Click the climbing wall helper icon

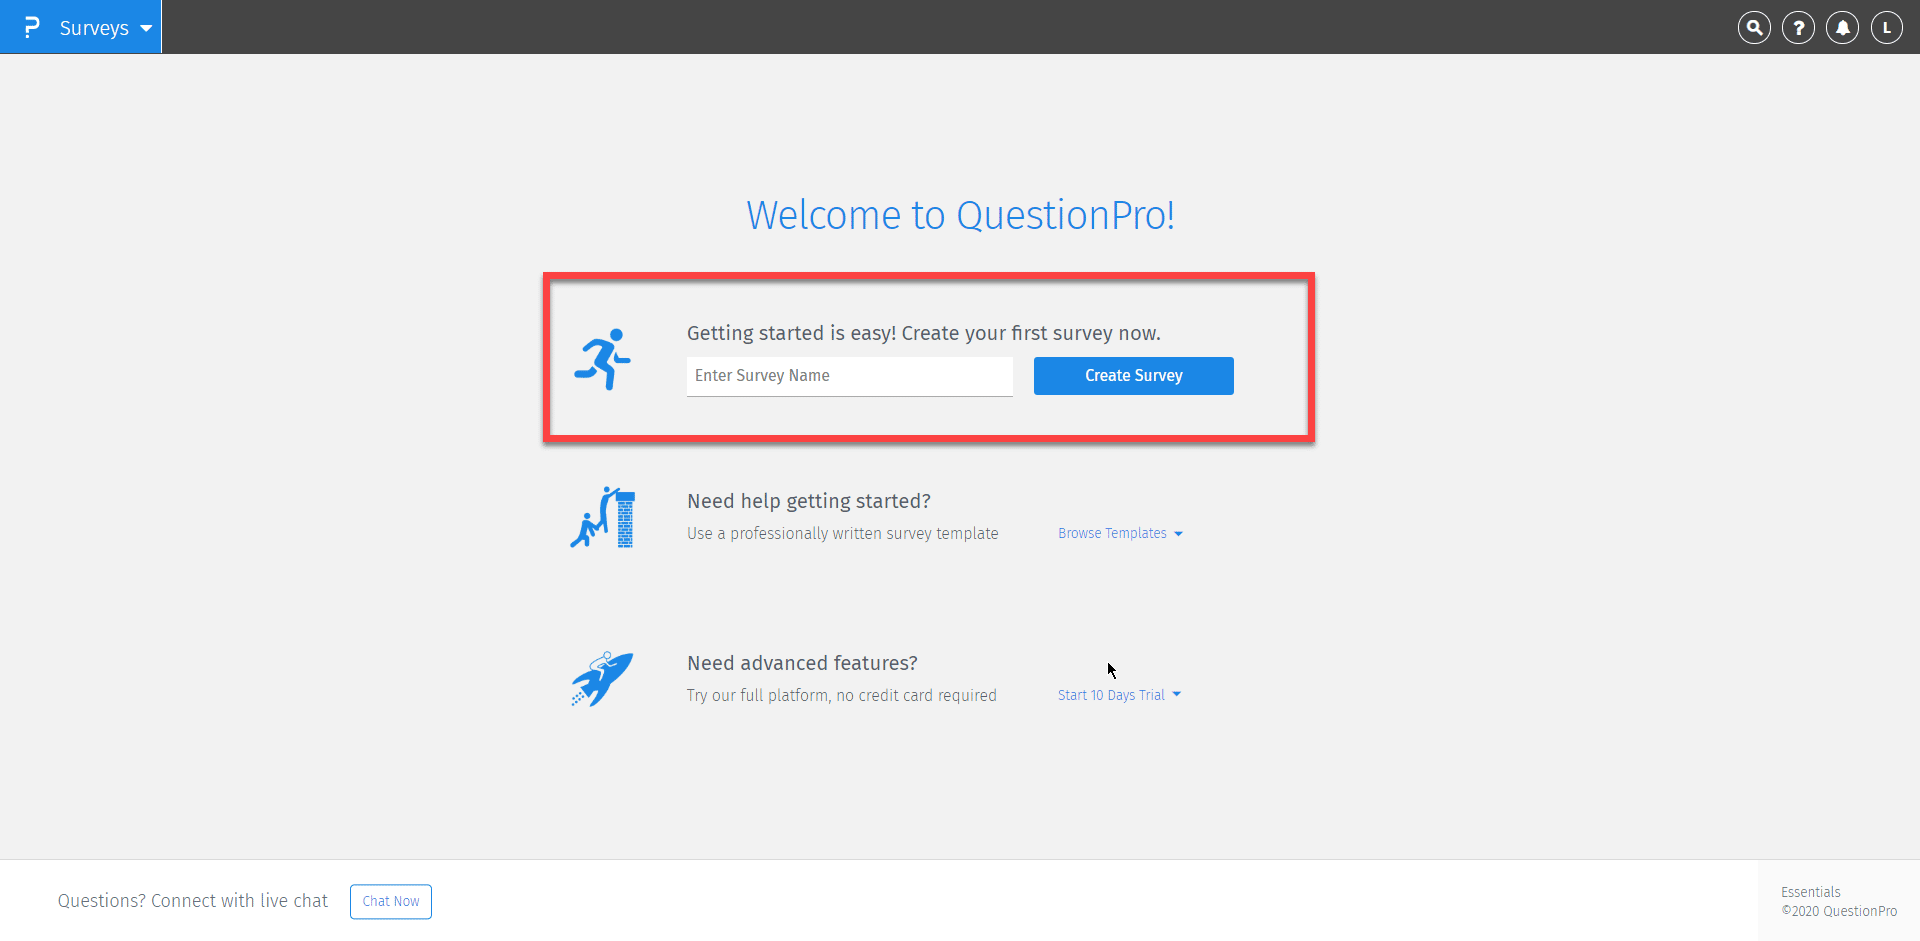602,518
